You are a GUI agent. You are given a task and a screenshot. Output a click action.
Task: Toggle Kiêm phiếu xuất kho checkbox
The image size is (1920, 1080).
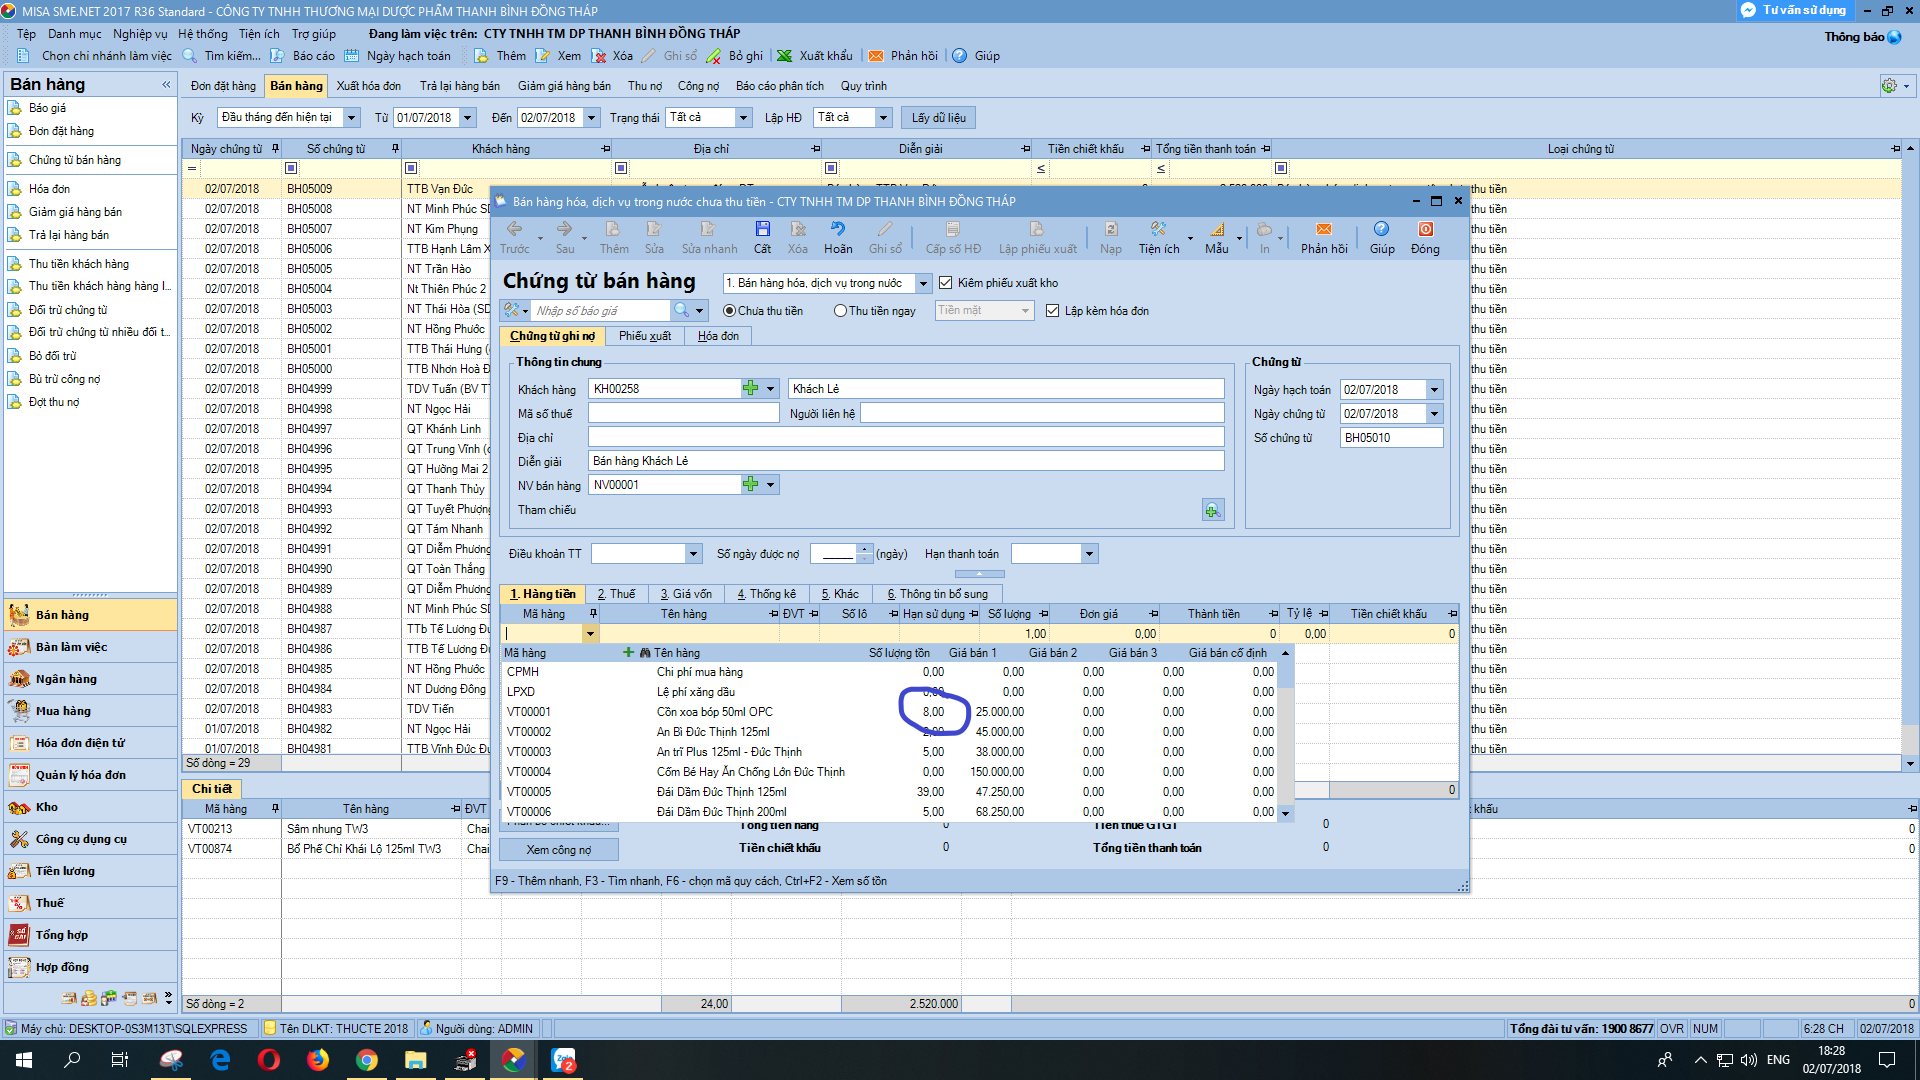[945, 283]
